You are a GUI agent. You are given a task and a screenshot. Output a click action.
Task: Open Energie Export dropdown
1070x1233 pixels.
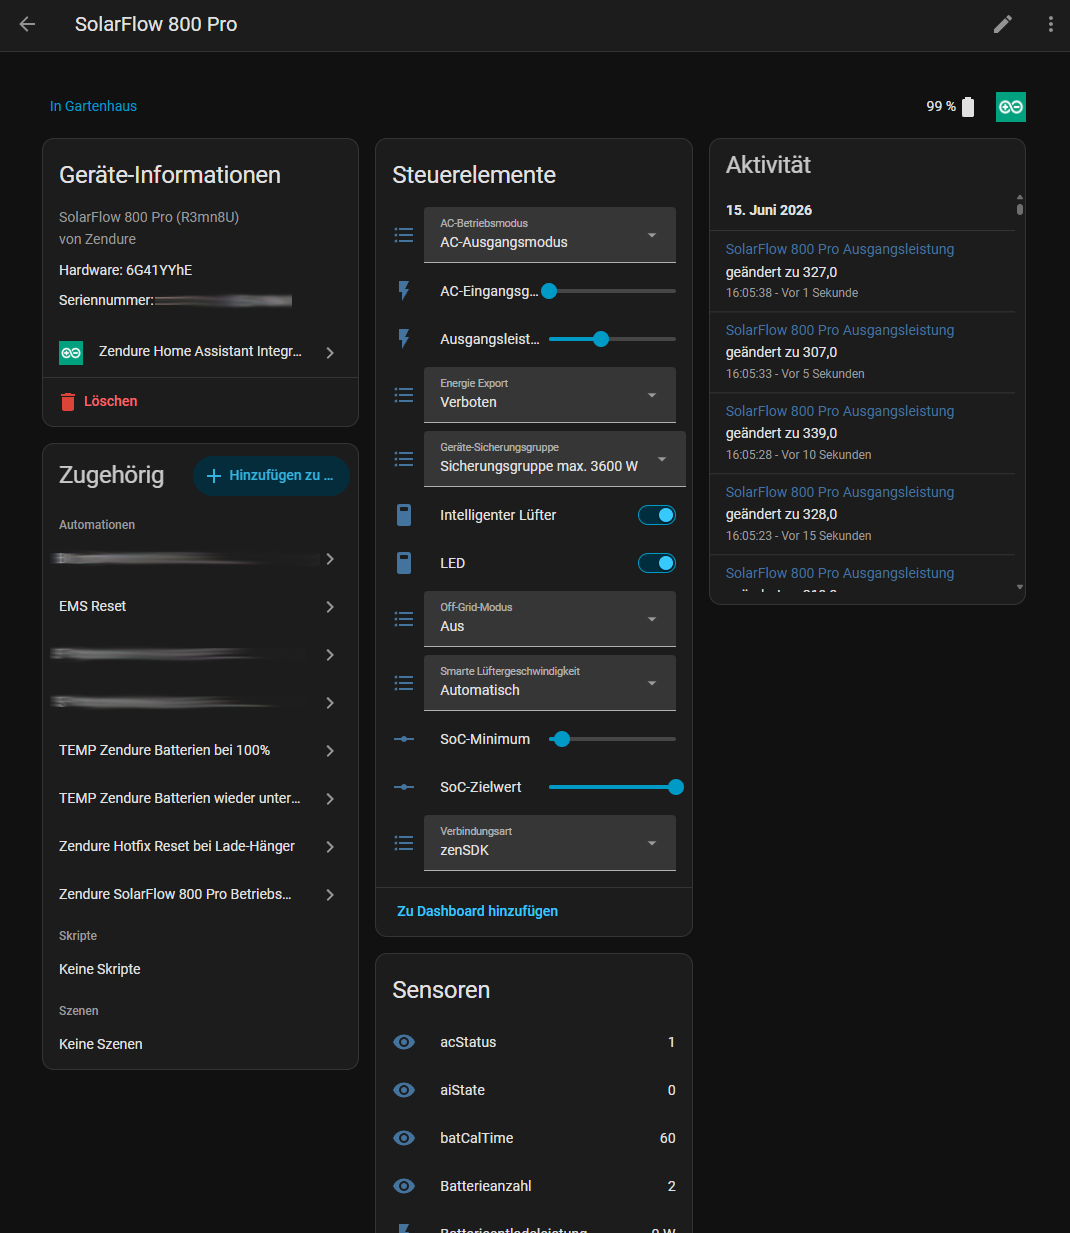(x=550, y=395)
